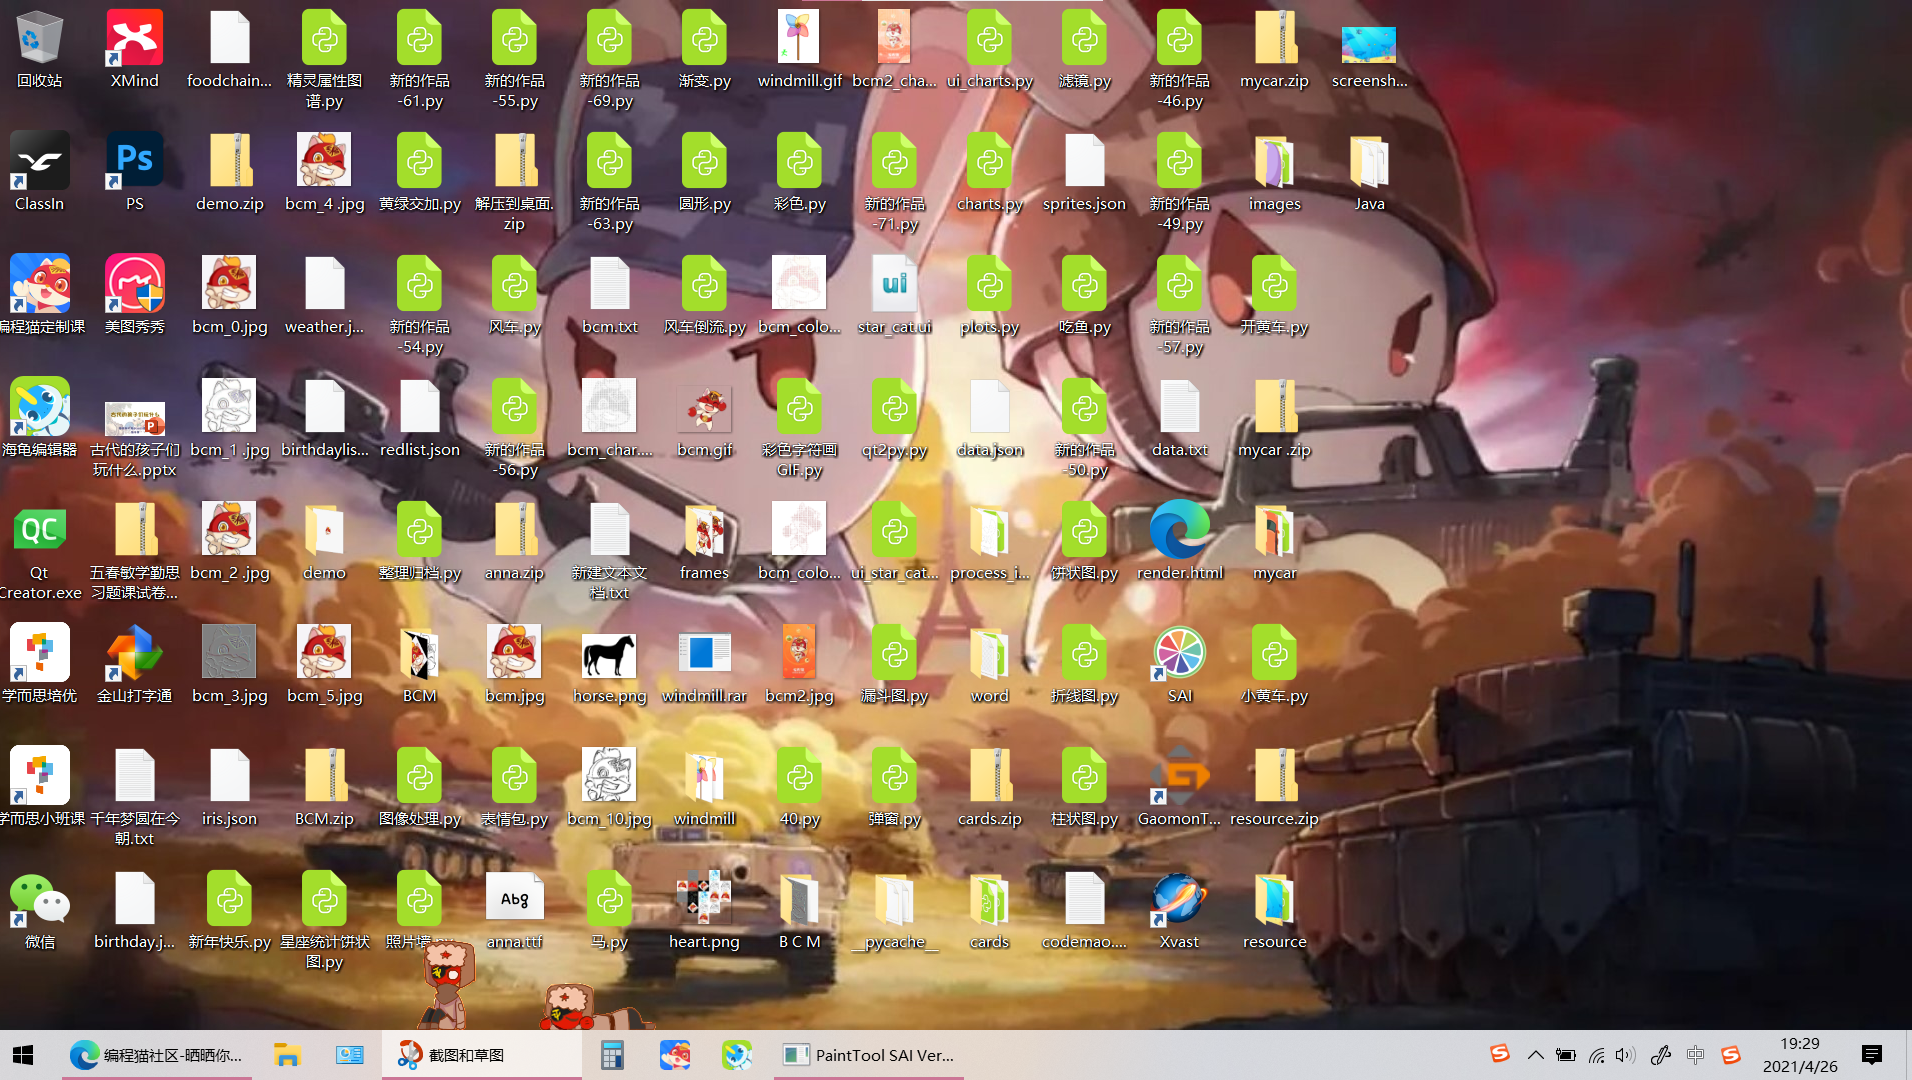Image resolution: width=1912 pixels, height=1080 pixels.
Task: Select the 开黄车.py file
Action: tap(1275, 294)
